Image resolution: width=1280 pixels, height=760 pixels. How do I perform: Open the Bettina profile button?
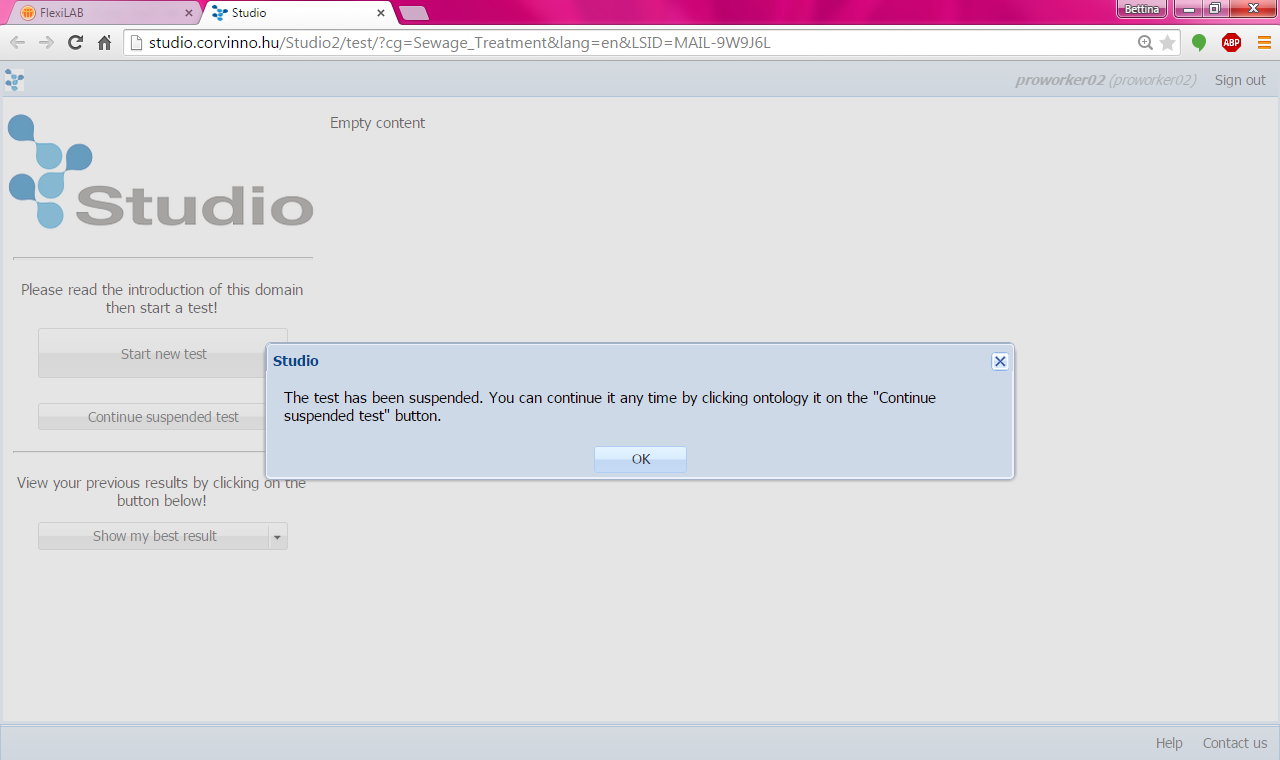(x=1141, y=9)
